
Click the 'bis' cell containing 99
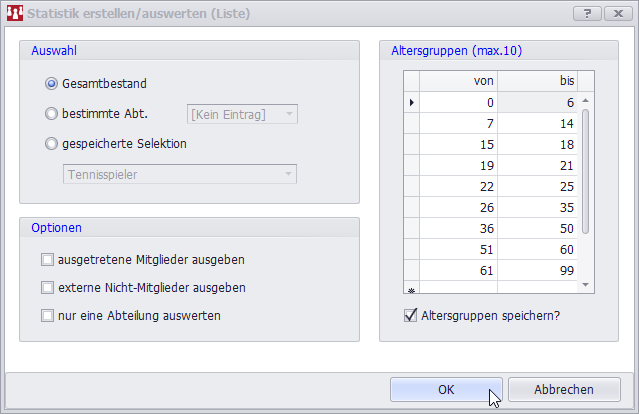(536, 269)
